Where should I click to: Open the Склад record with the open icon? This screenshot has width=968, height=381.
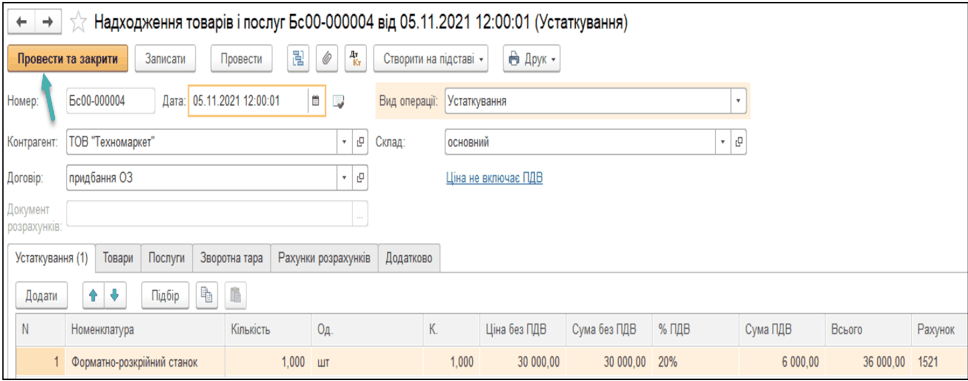738,143
